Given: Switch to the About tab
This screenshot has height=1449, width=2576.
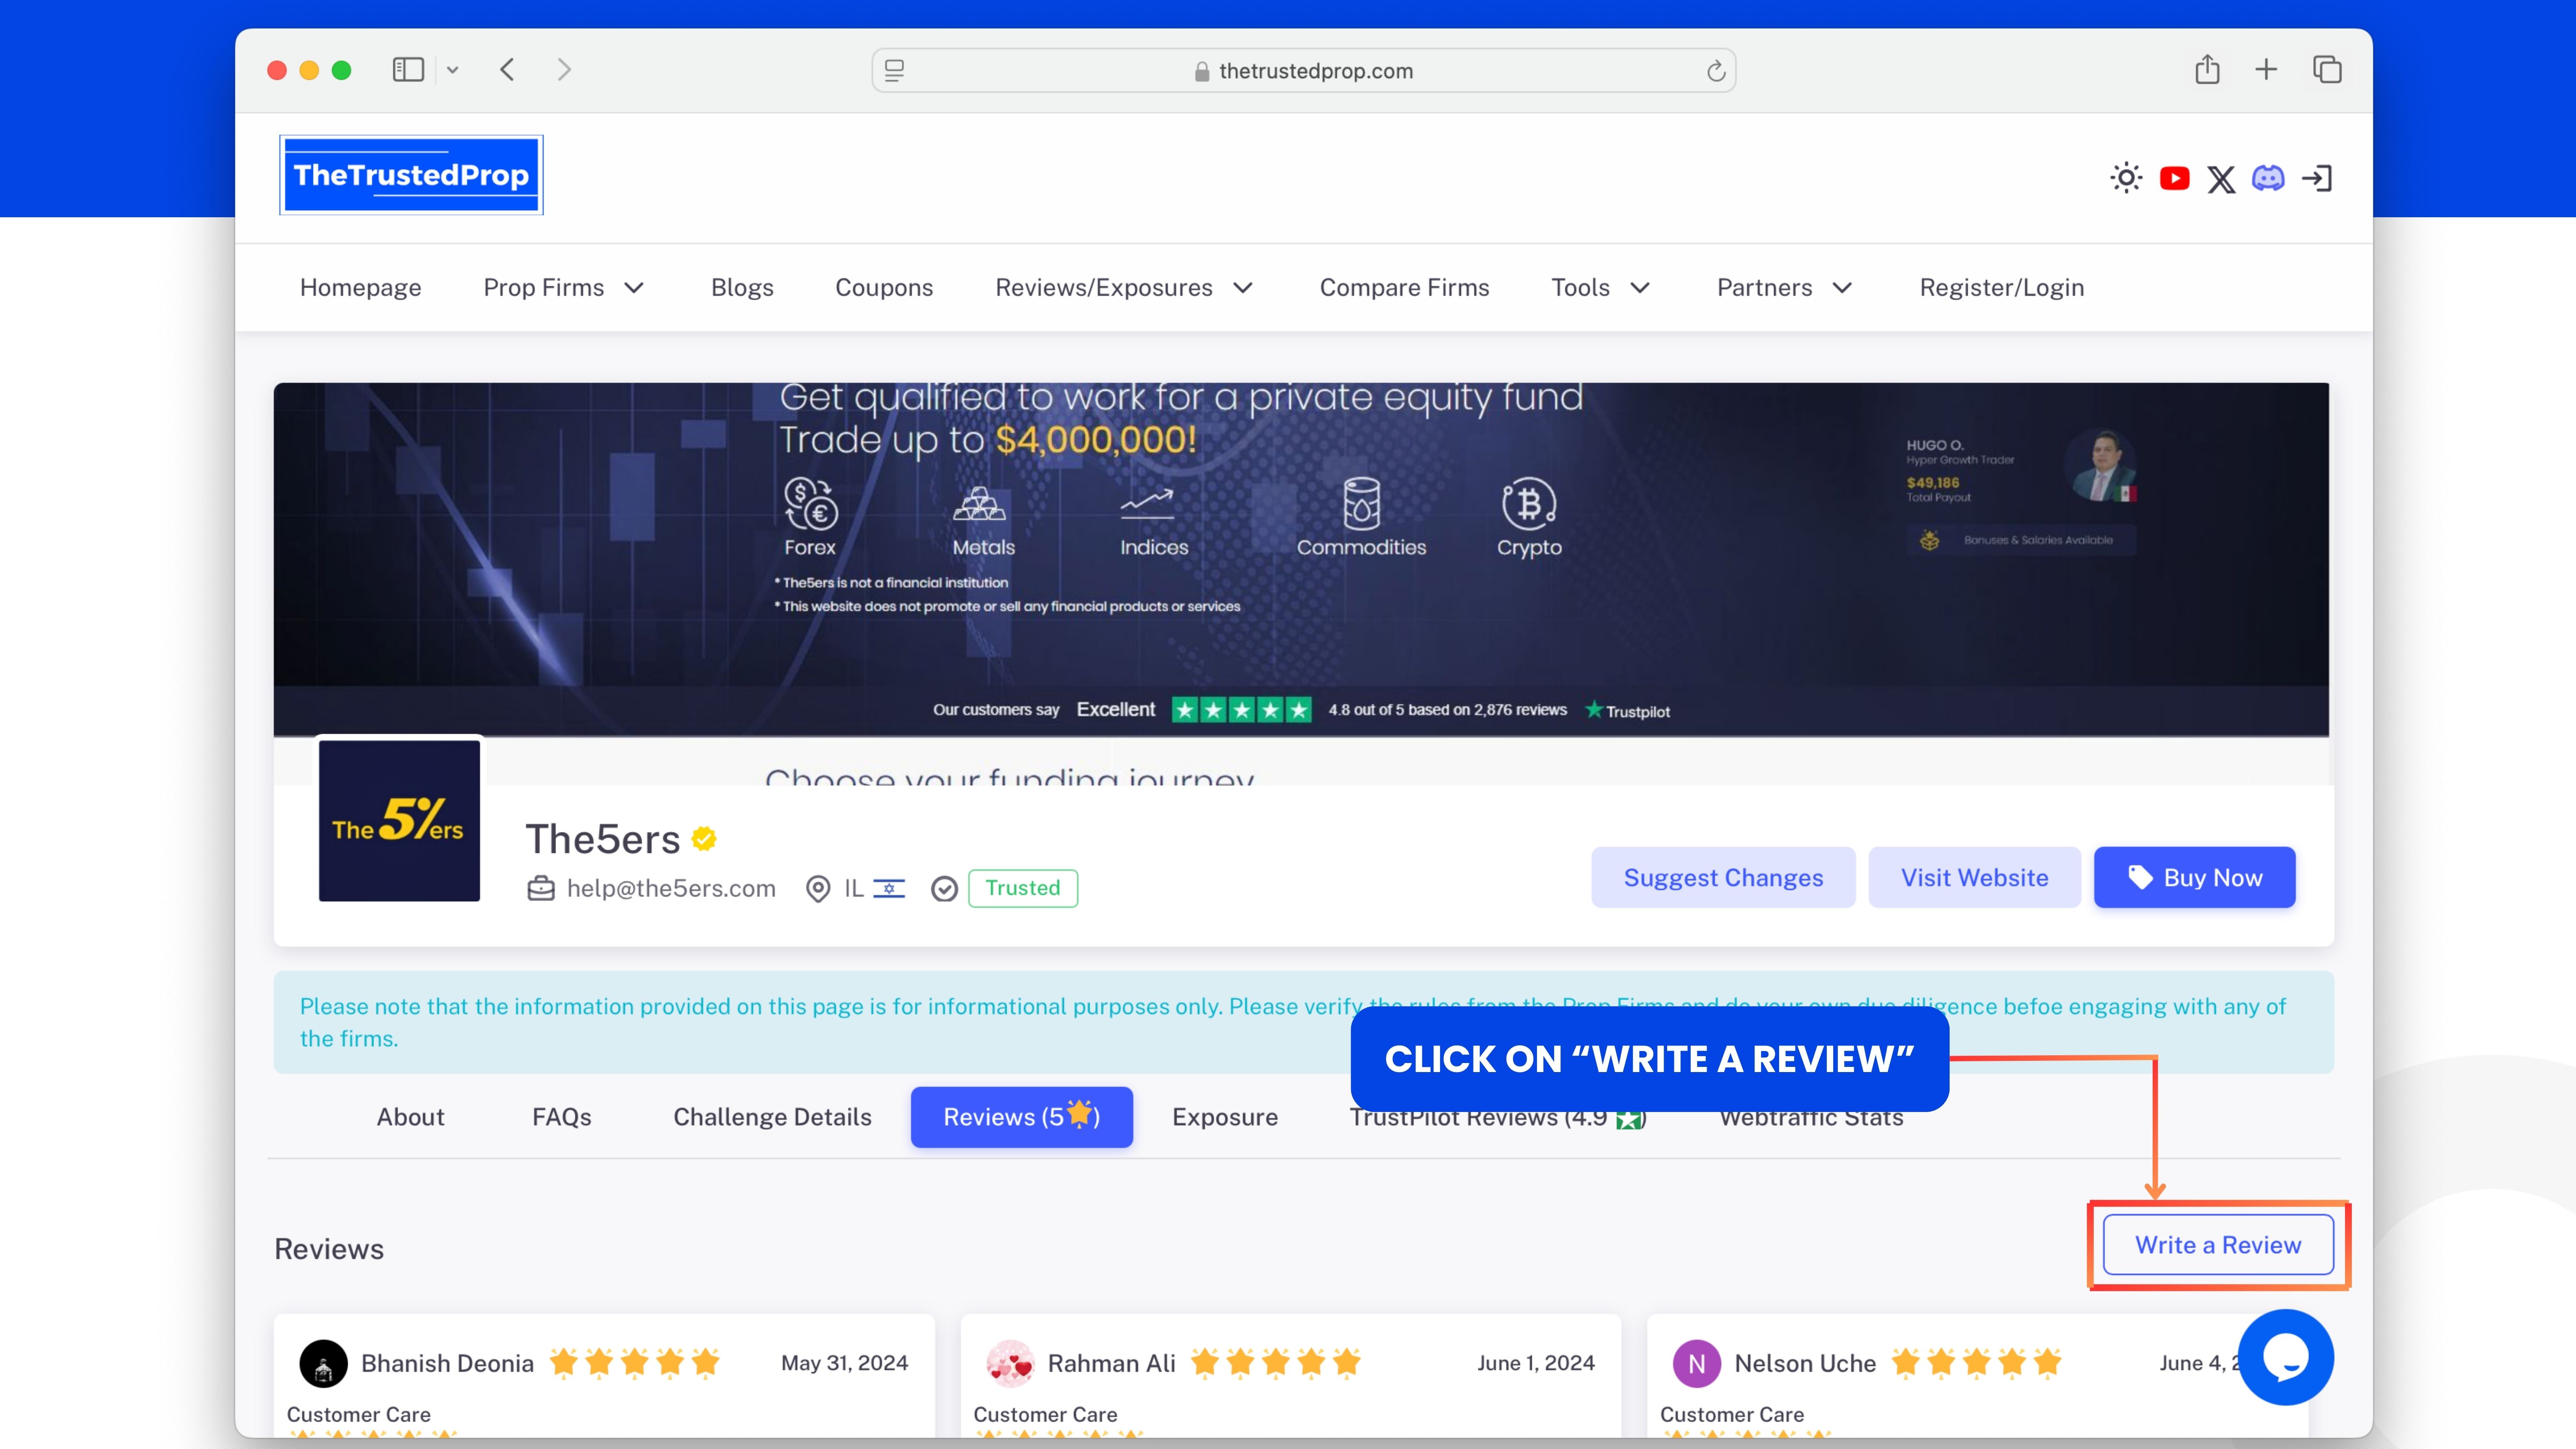Looking at the screenshot, I should coord(410,1117).
